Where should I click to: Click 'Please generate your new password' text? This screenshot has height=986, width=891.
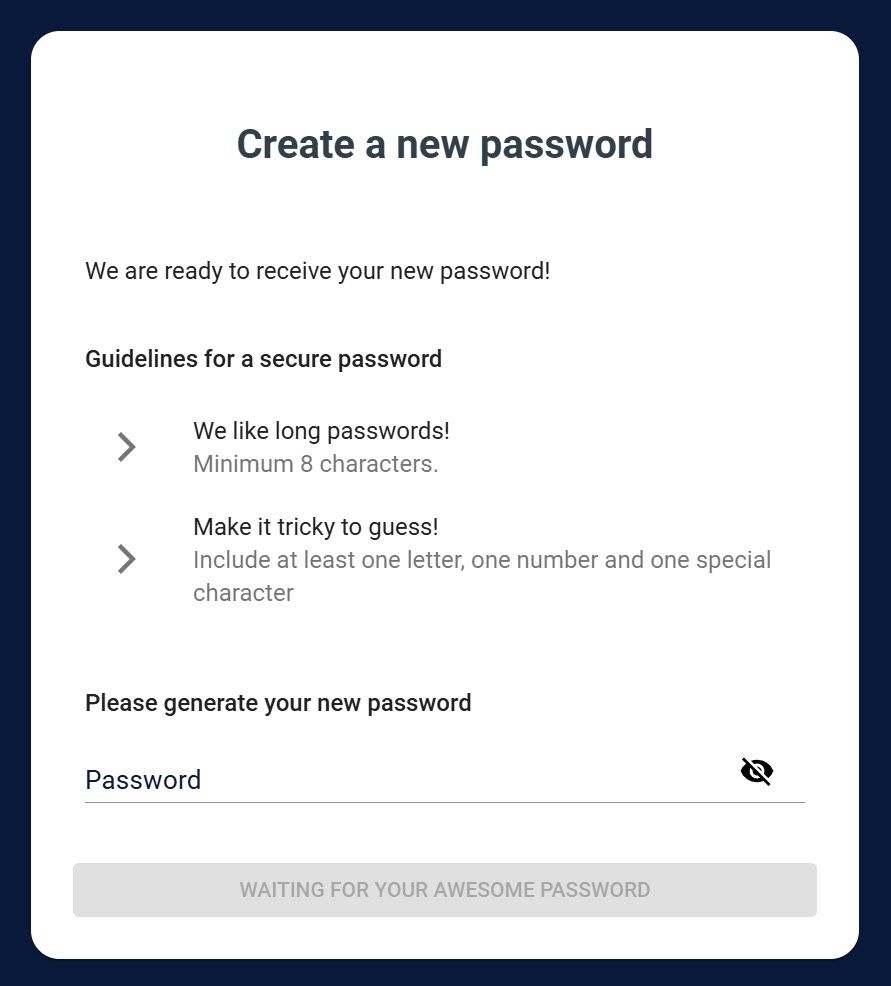click(278, 703)
